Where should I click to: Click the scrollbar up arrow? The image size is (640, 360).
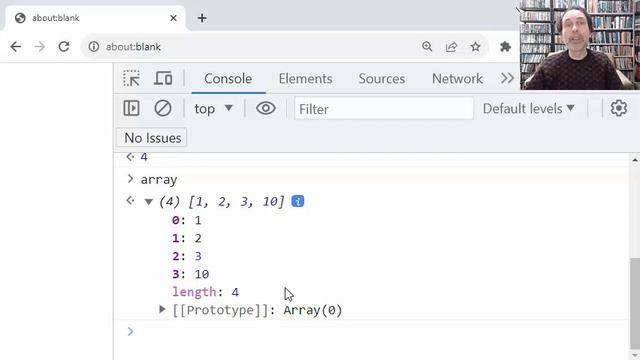(635, 160)
